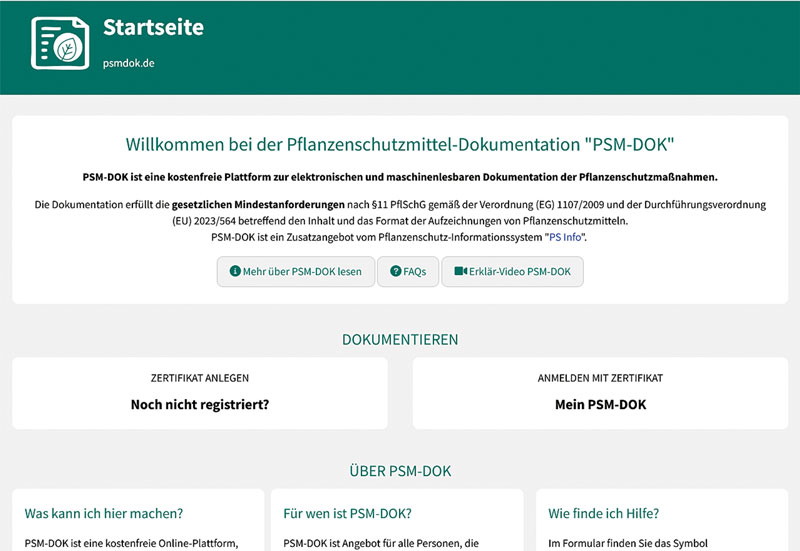Viewport: 800px width, 551px height.
Task: Click the video camera icon for Erklär-Video
Action: pyautogui.click(x=460, y=271)
